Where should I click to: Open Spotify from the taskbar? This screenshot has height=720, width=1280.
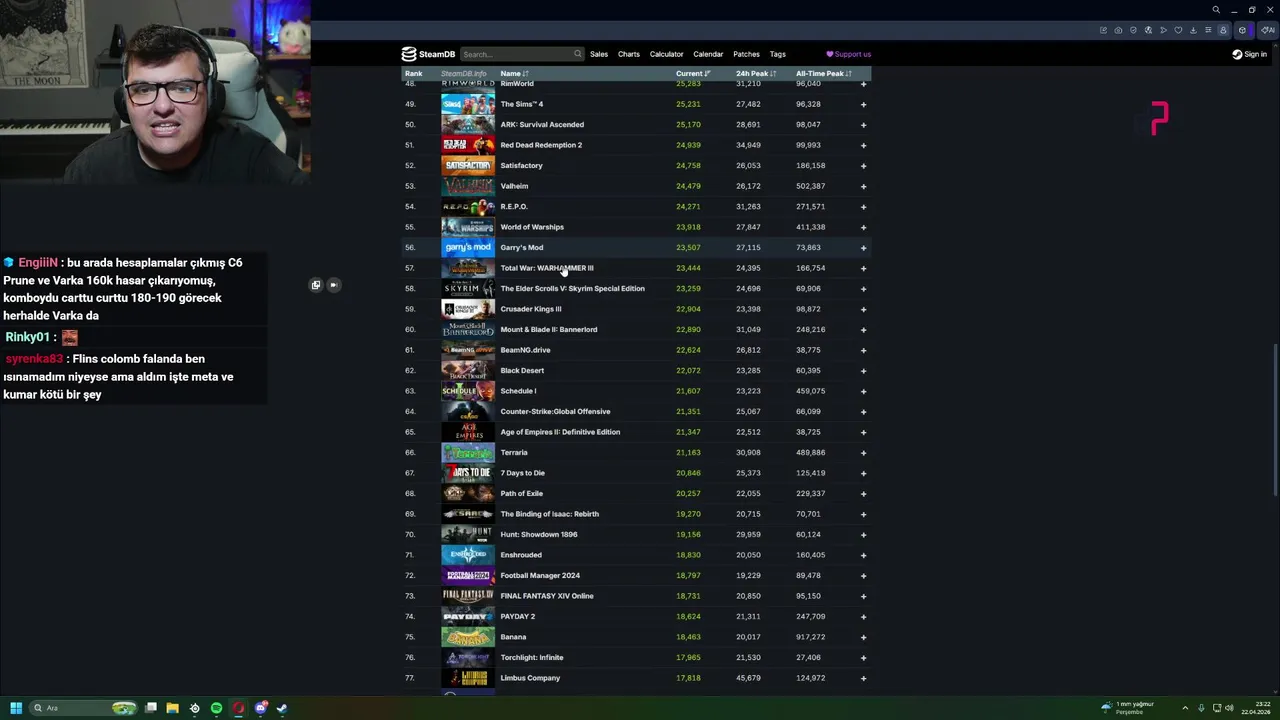216,708
